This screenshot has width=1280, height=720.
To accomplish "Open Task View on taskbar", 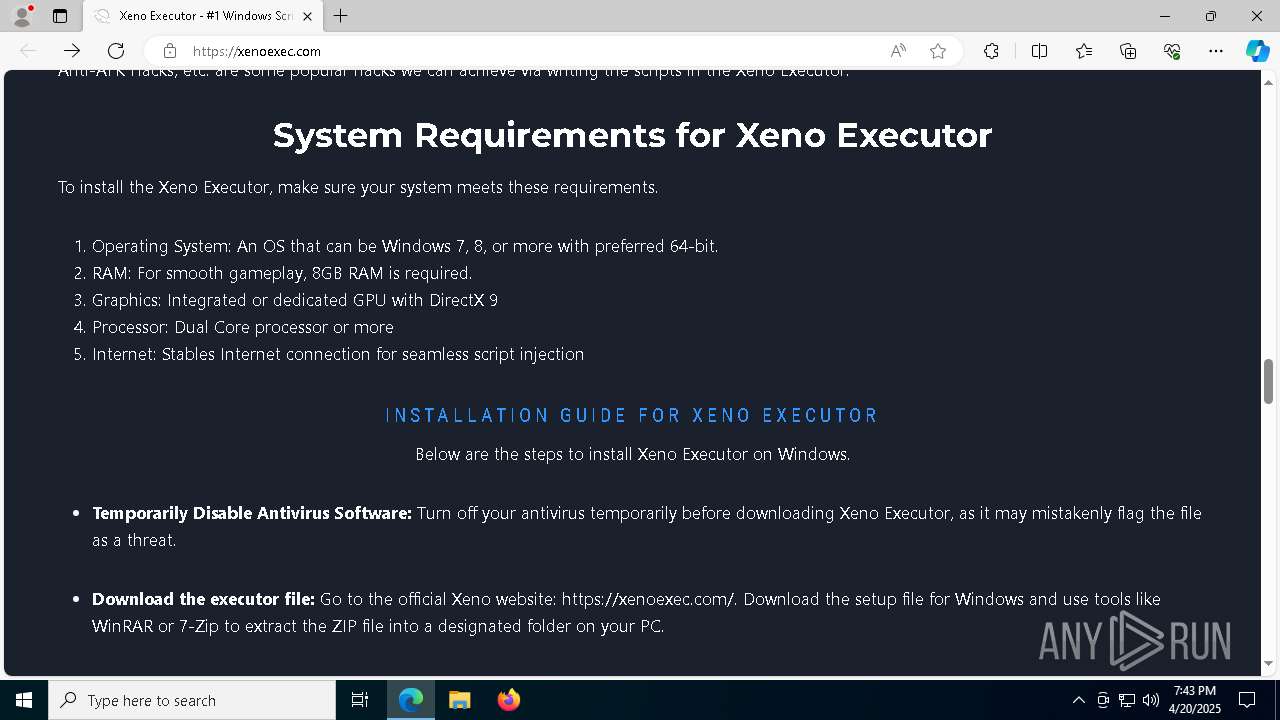I will (360, 700).
